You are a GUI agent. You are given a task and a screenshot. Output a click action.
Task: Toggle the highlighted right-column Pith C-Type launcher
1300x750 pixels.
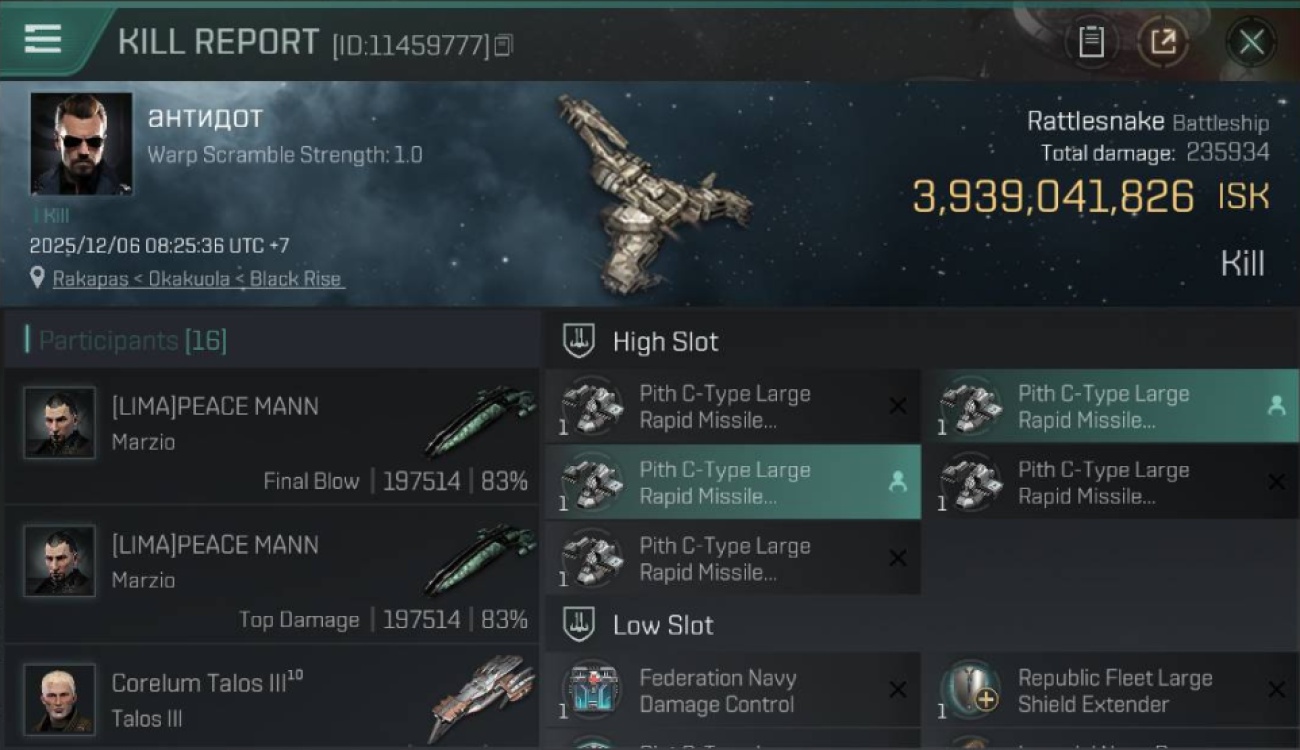1110,406
